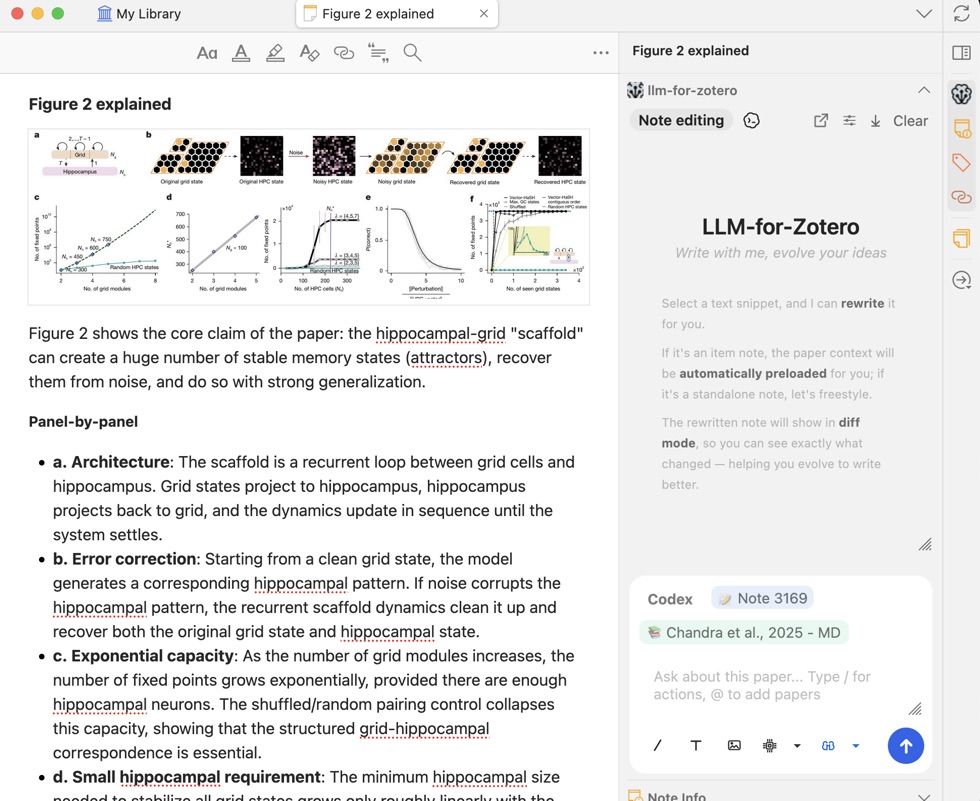The height and width of the screenshot is (801, 980).
Task: Click the Figure 2 explained note heading
Action: click(100, 104)
